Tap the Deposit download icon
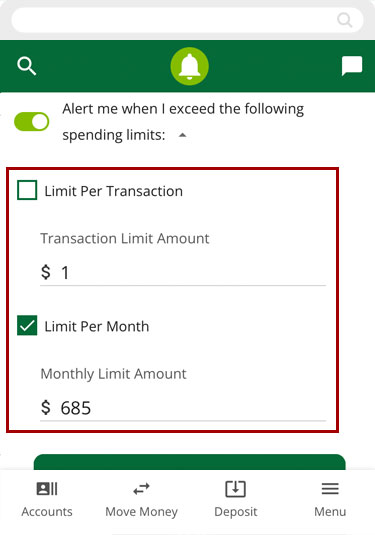 pos(235,489)
